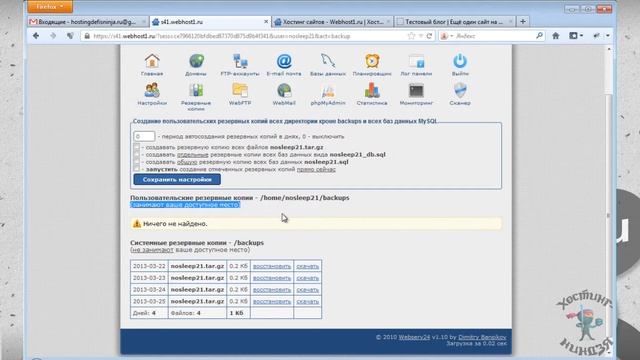Click the Выйти logout power icon
This screenshot has width=640, height=360.
pyautogui.click(x=460, y=61)
